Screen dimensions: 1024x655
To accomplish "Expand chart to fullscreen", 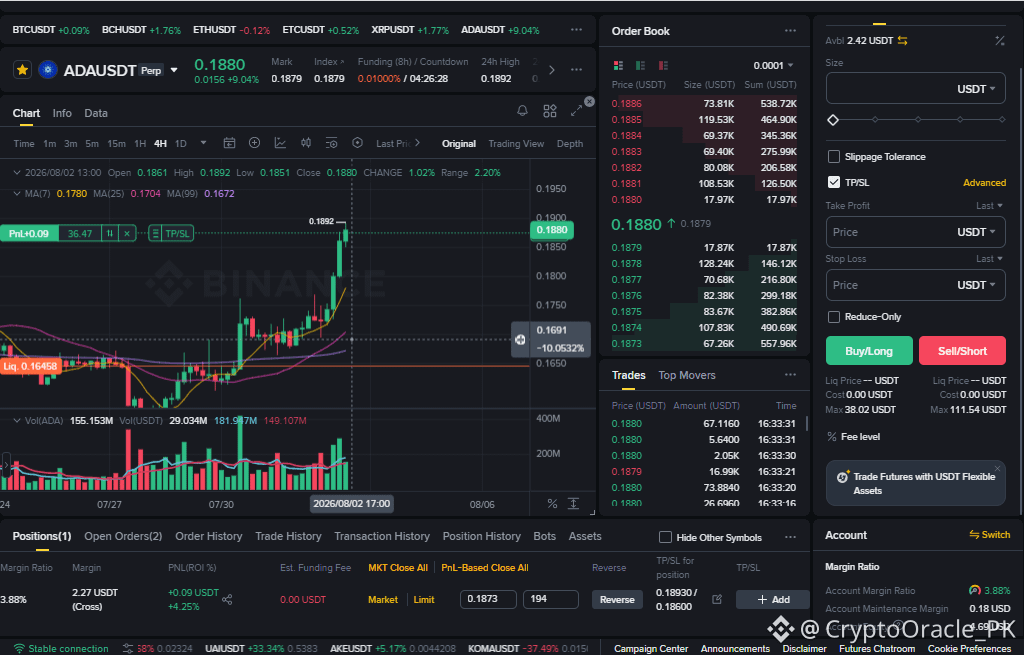I will coord(576,112).
